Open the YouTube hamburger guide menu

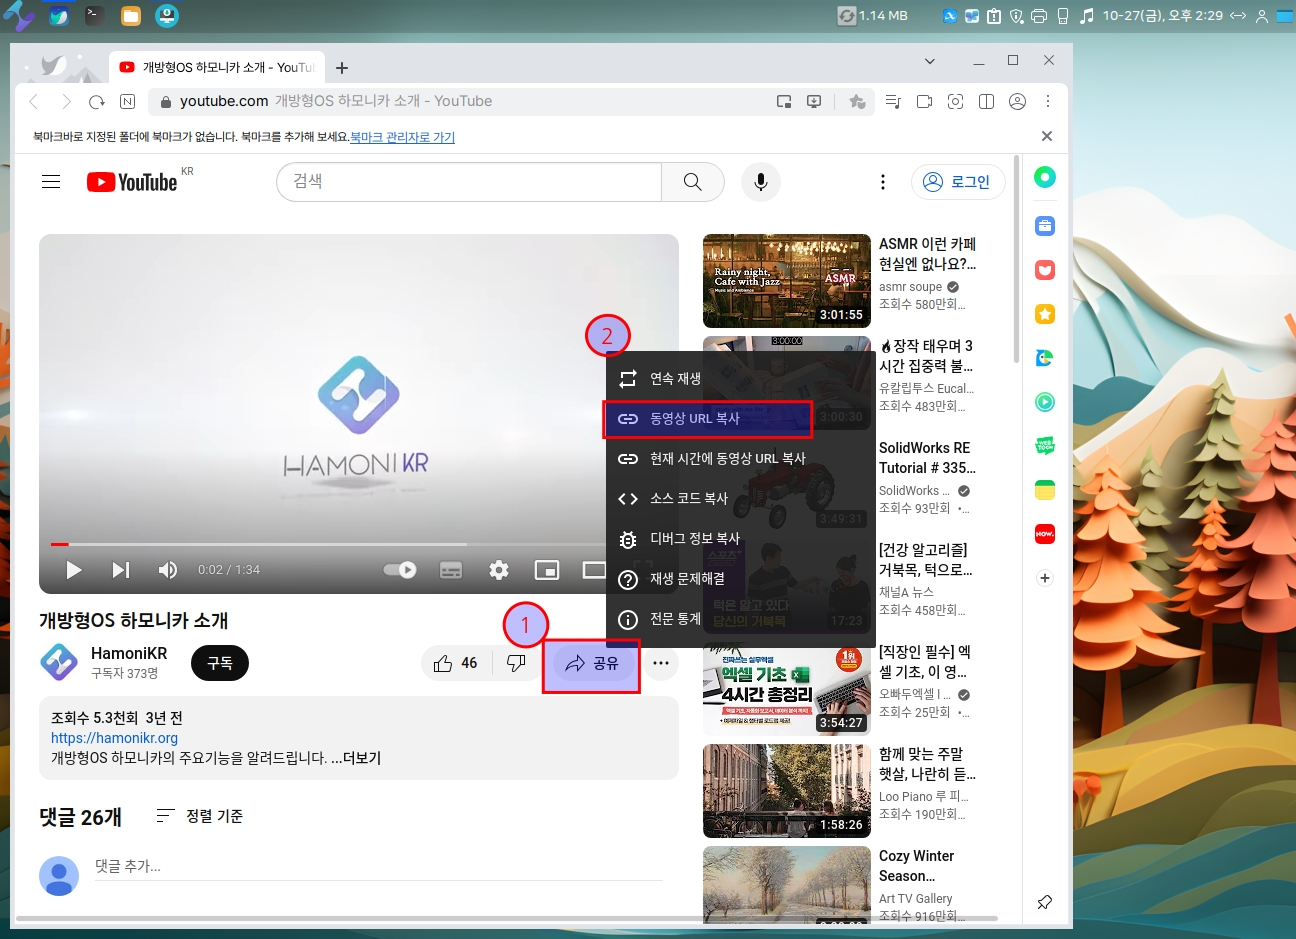(x=51, y=182)
